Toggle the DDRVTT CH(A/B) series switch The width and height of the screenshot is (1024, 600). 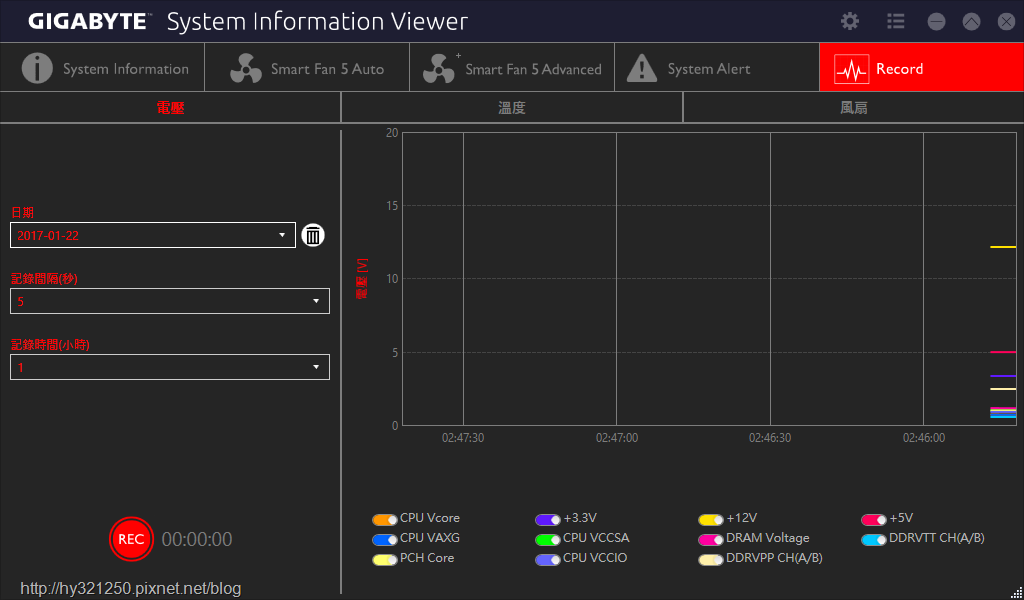(874, 540)
